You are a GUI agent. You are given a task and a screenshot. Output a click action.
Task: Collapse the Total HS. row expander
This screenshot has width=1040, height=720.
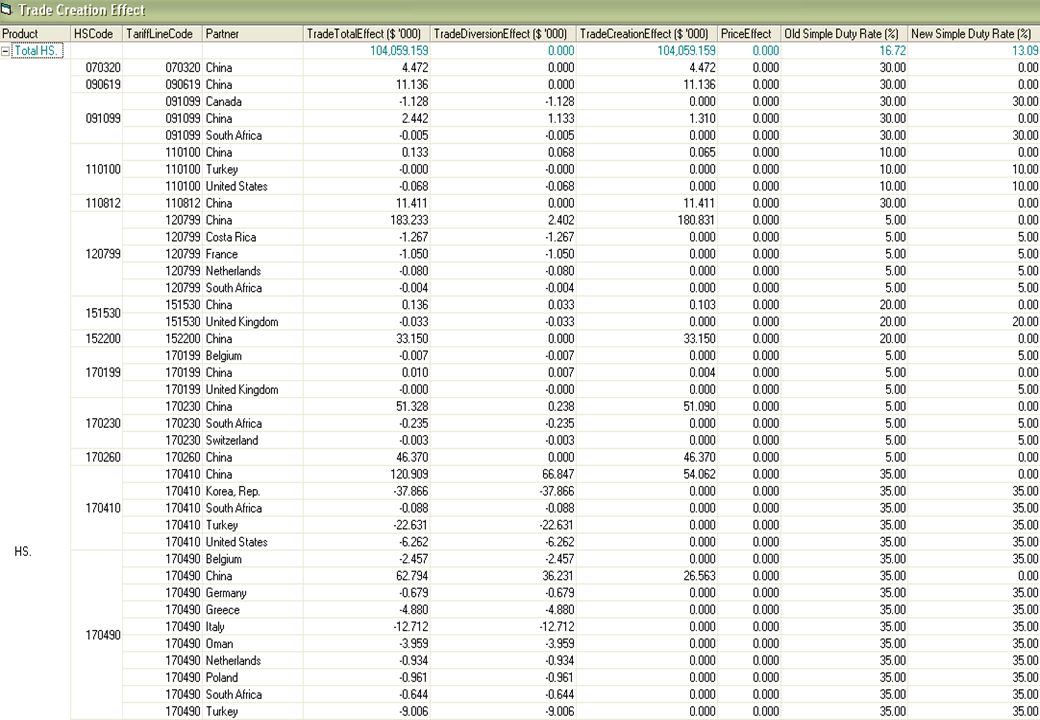6,50
